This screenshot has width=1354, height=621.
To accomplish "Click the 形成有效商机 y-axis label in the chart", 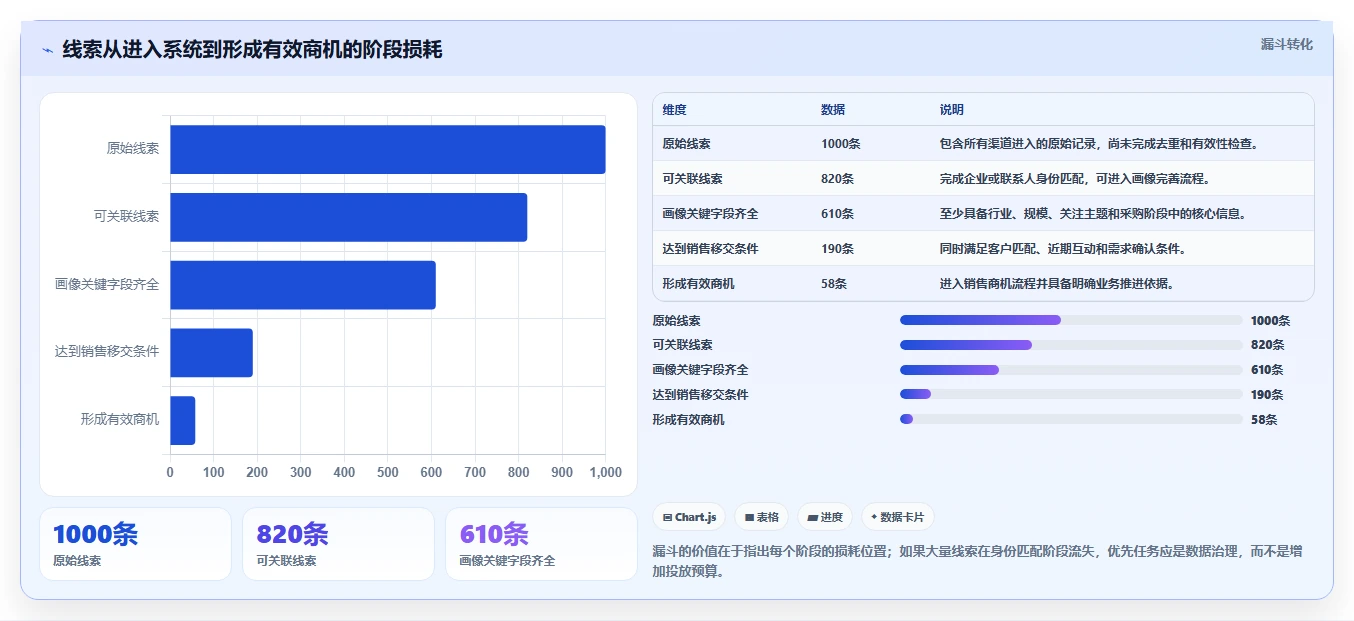I will tap(120, 420).
